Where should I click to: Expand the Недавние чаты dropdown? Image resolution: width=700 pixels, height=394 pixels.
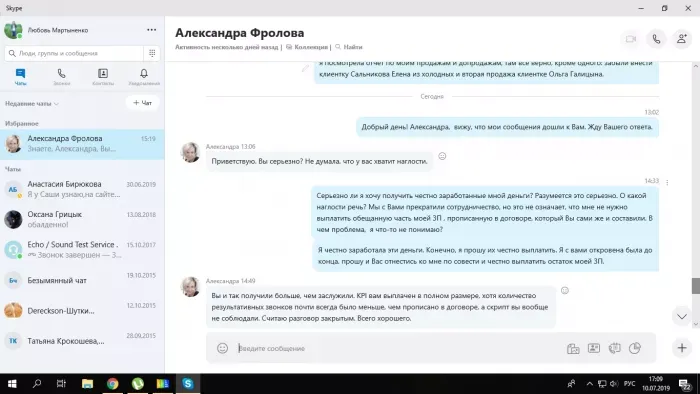[x=32, y=104]
